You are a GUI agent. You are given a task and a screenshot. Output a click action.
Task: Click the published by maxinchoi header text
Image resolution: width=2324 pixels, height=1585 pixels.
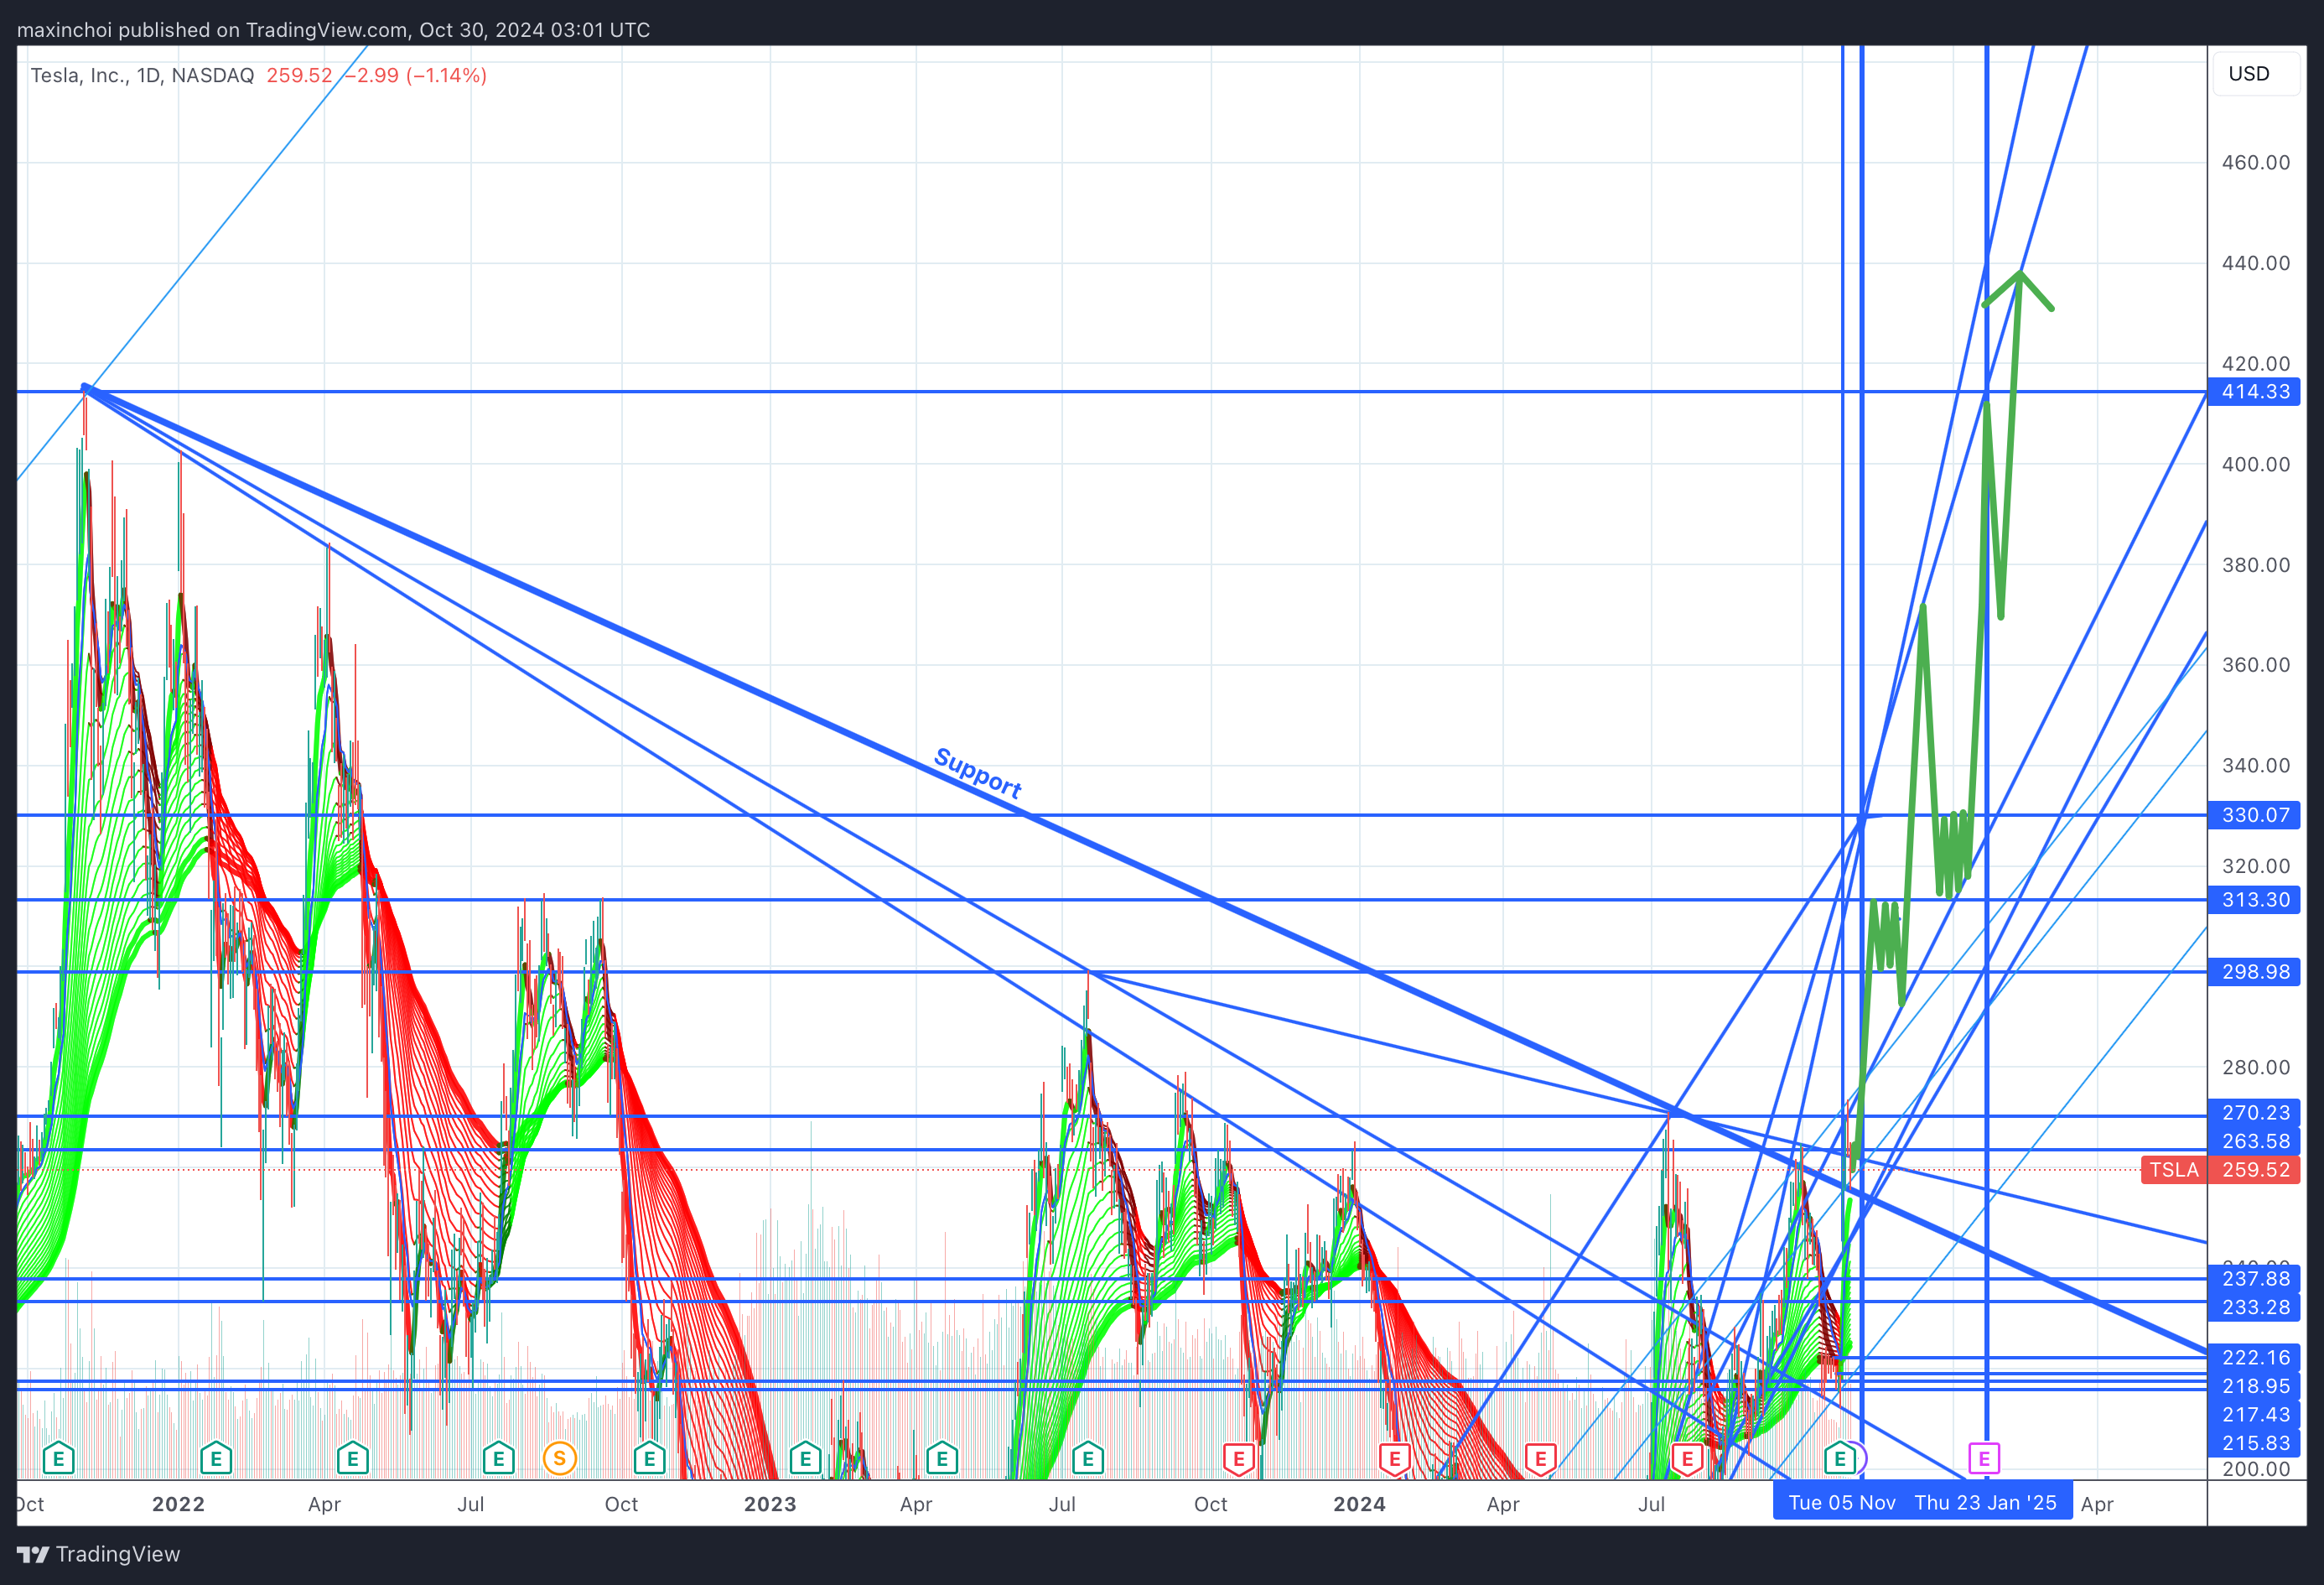pyautogui.click(x=333, y=30)
